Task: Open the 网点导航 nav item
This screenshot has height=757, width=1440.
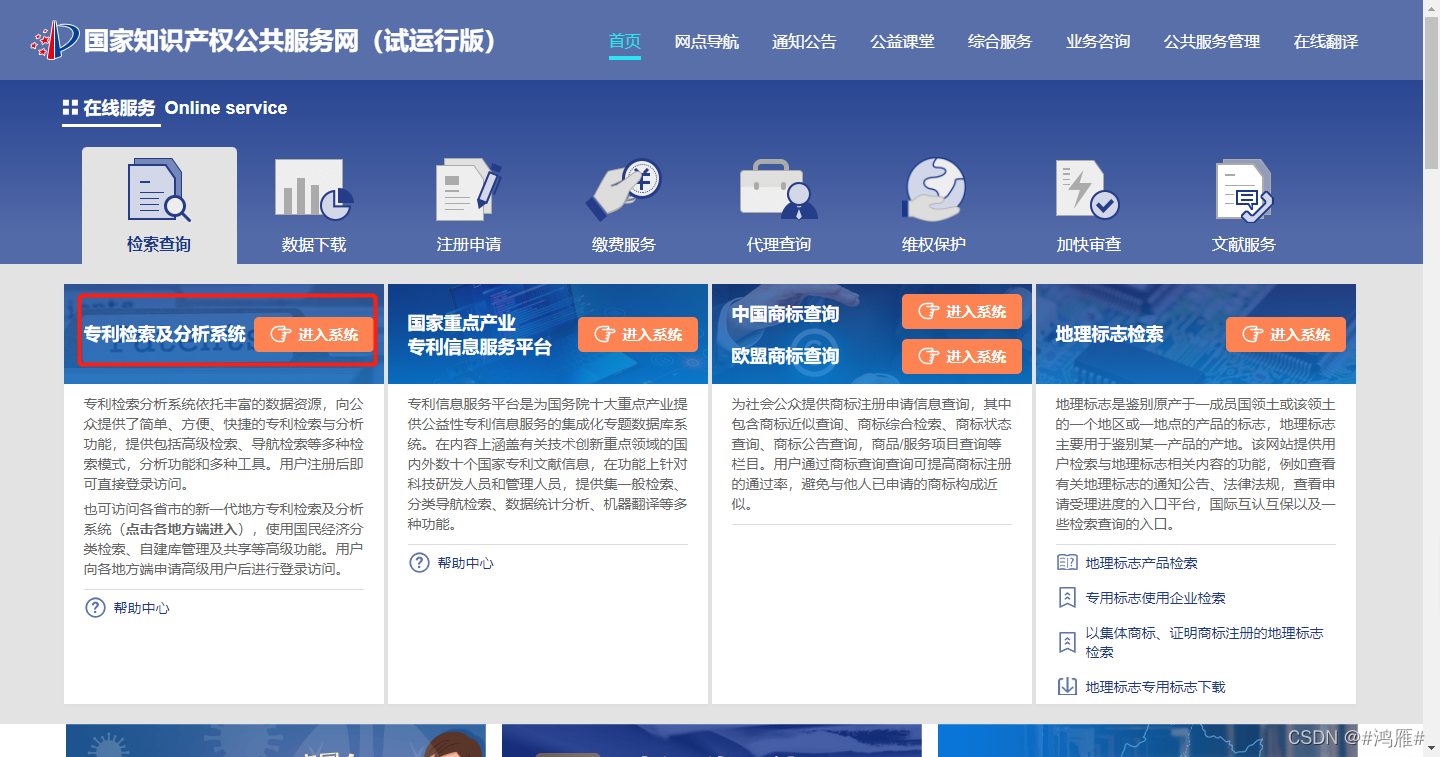Action: coord(707,42)
